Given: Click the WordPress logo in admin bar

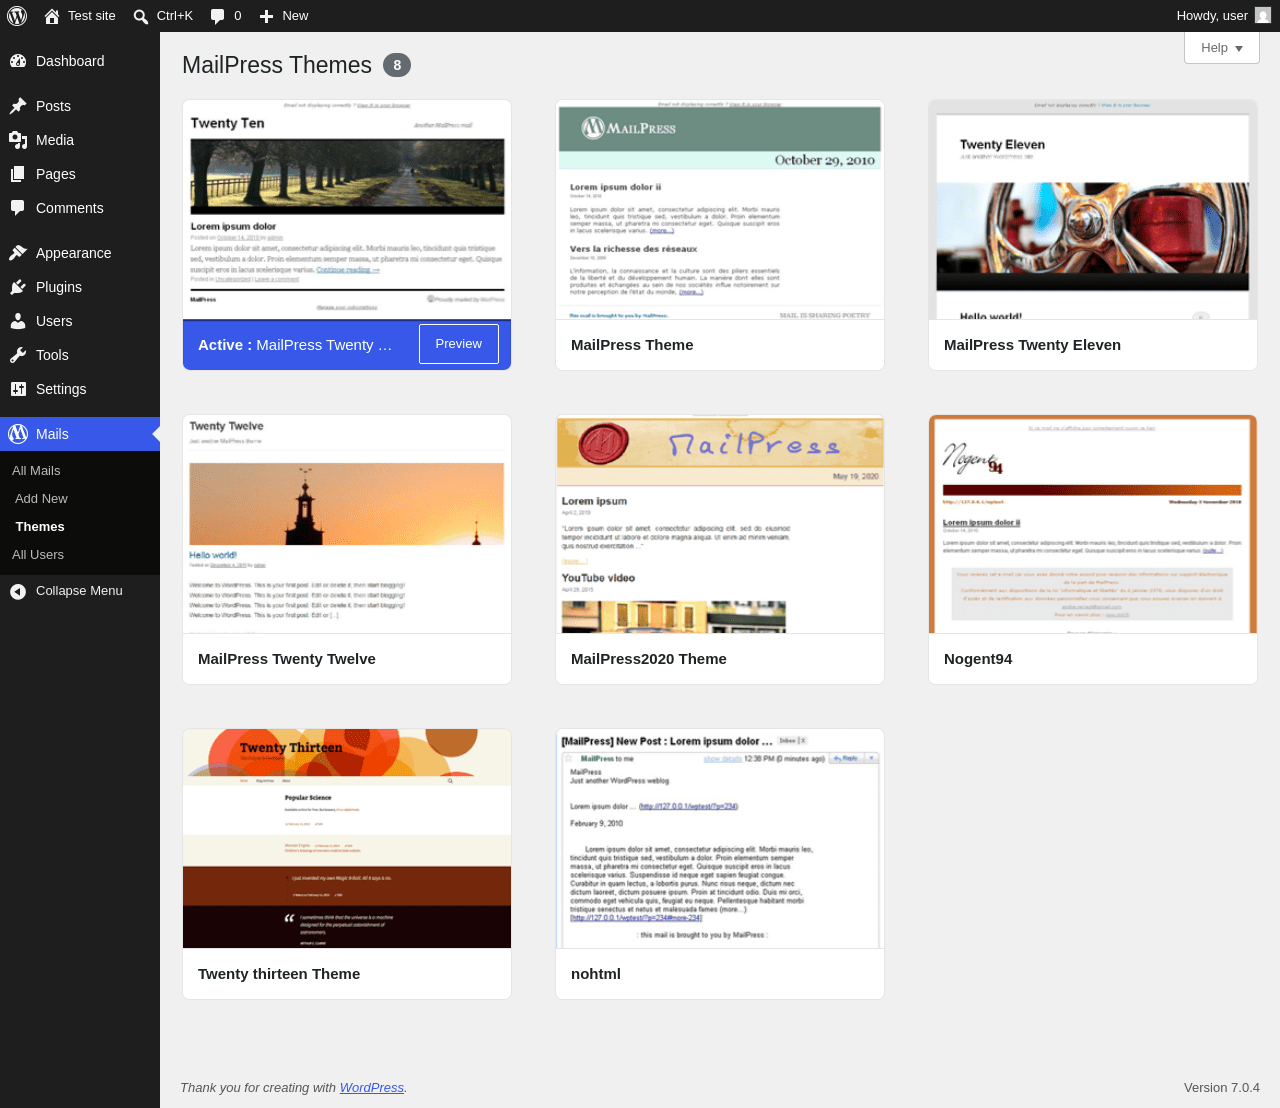Looking at the screenshot, I should pyautogui.click(x=17, y=16).
